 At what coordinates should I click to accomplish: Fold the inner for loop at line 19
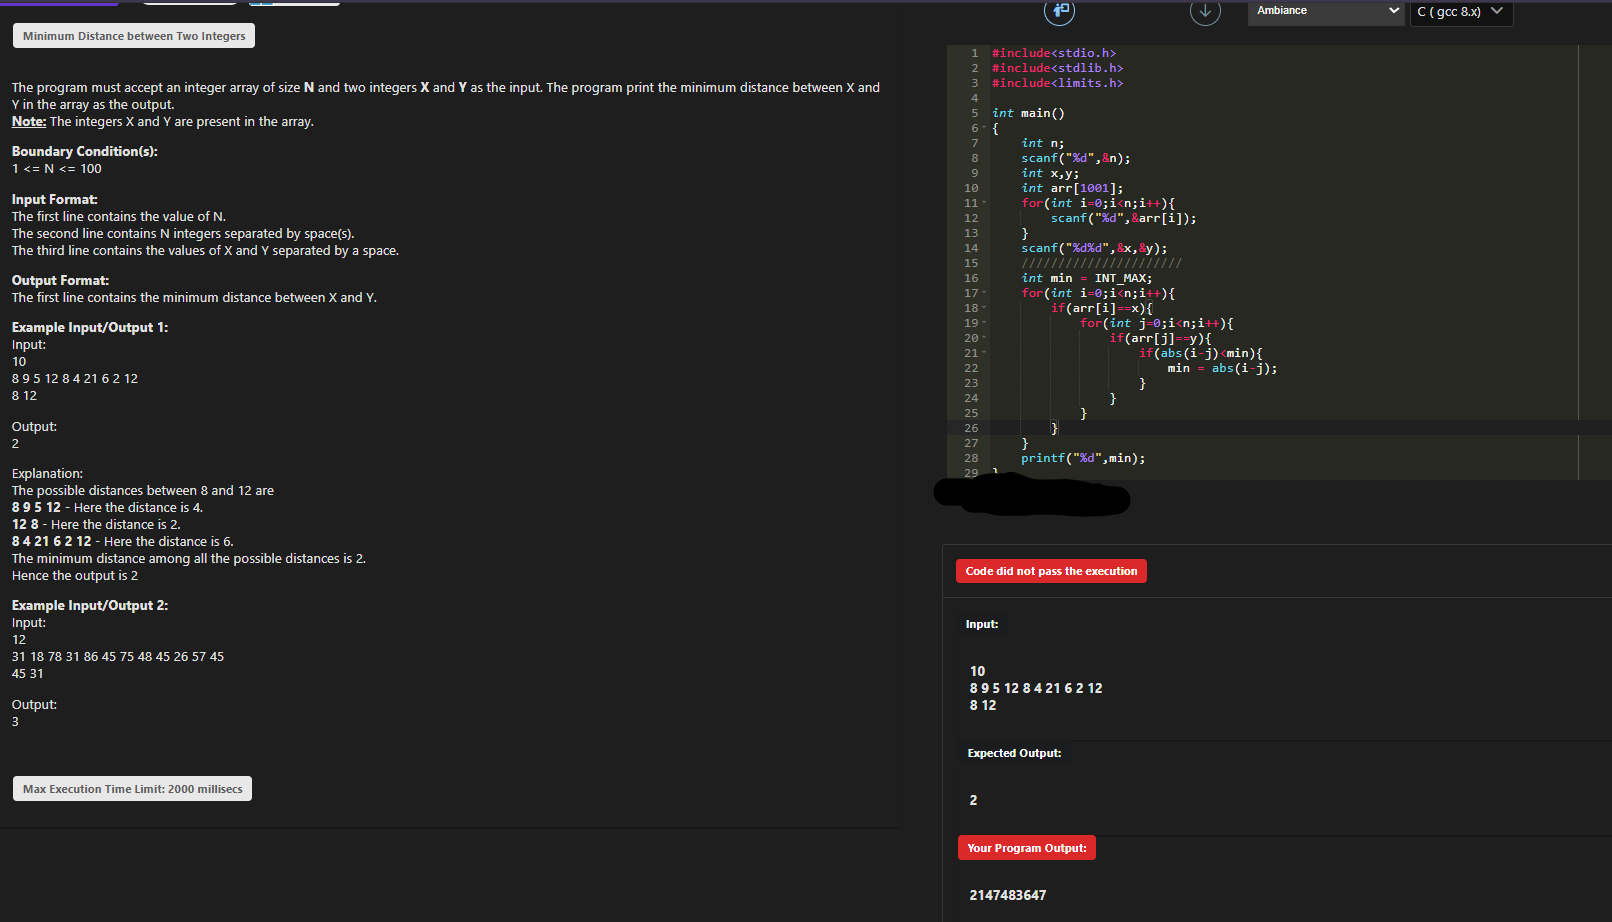(985, 323)
